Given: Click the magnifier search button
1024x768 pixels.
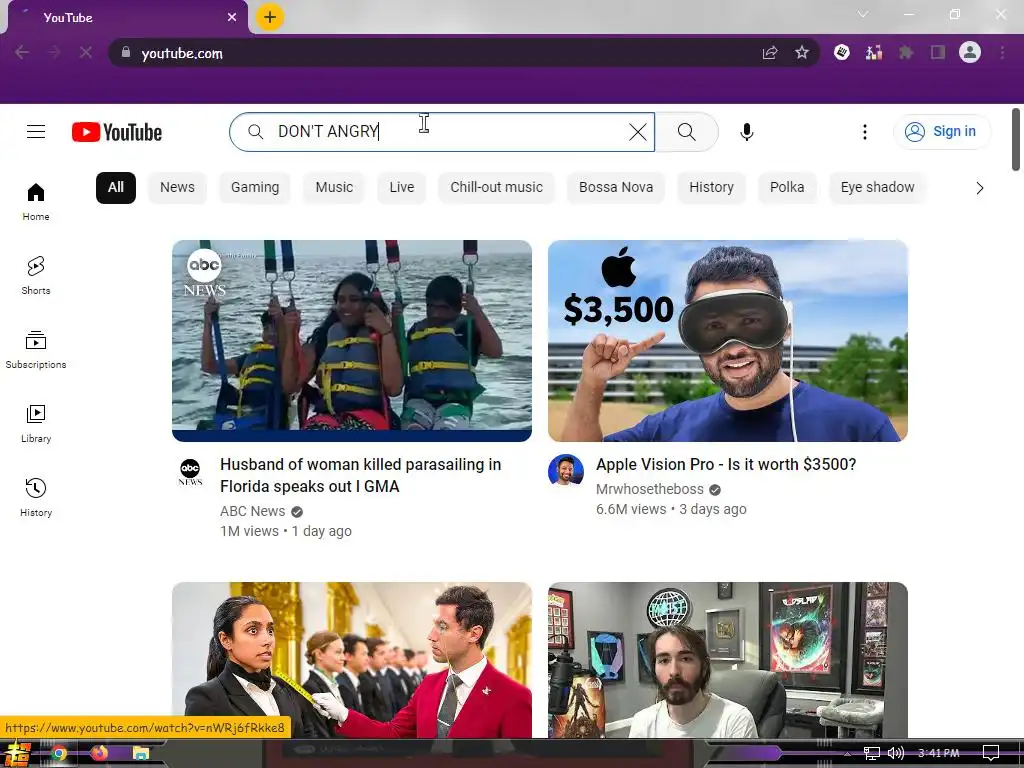Looking at the screenshot, I should [686, 132].
